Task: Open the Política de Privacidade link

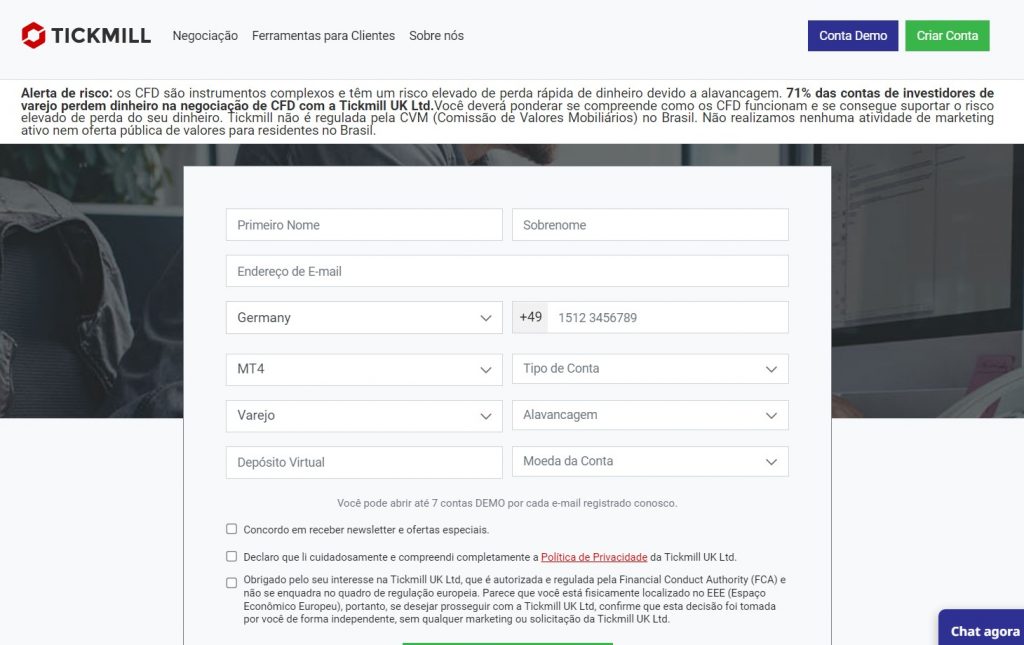Action: click(594, 557)
